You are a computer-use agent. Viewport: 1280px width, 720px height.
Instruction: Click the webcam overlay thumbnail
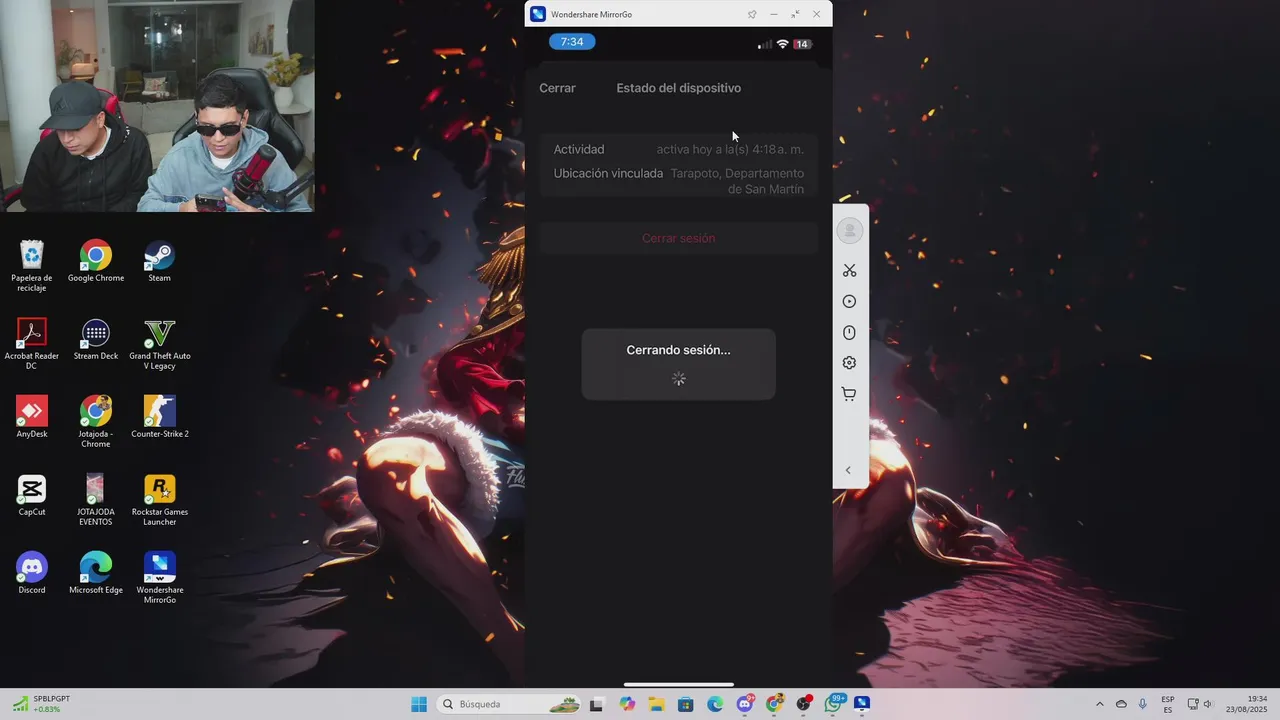[157, 106]
